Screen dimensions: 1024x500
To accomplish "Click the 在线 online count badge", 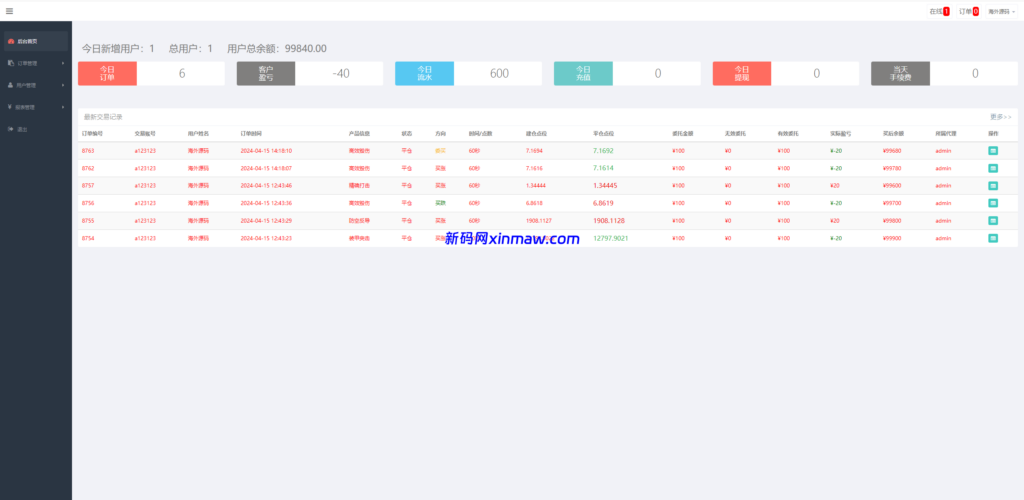I will (946, 11).
